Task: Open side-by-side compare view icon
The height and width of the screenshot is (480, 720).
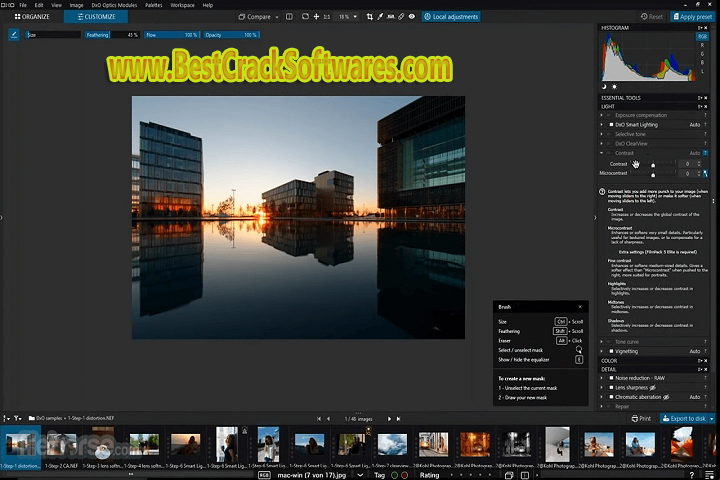Action: (x=289, y=17)
